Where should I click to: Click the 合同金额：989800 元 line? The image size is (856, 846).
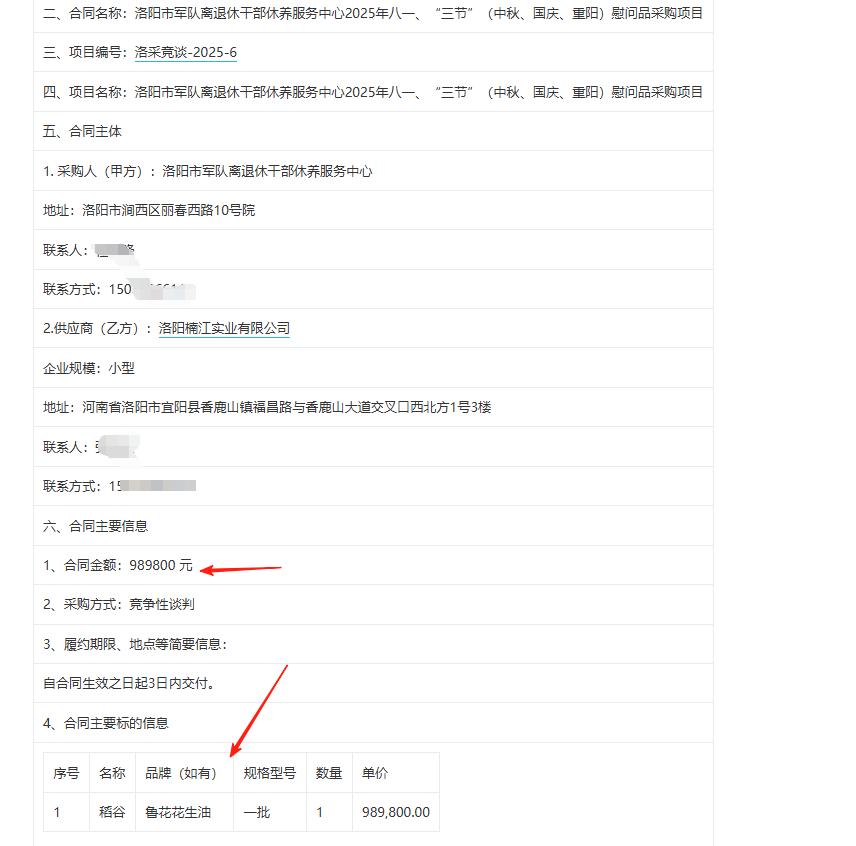tap(118, 565)
